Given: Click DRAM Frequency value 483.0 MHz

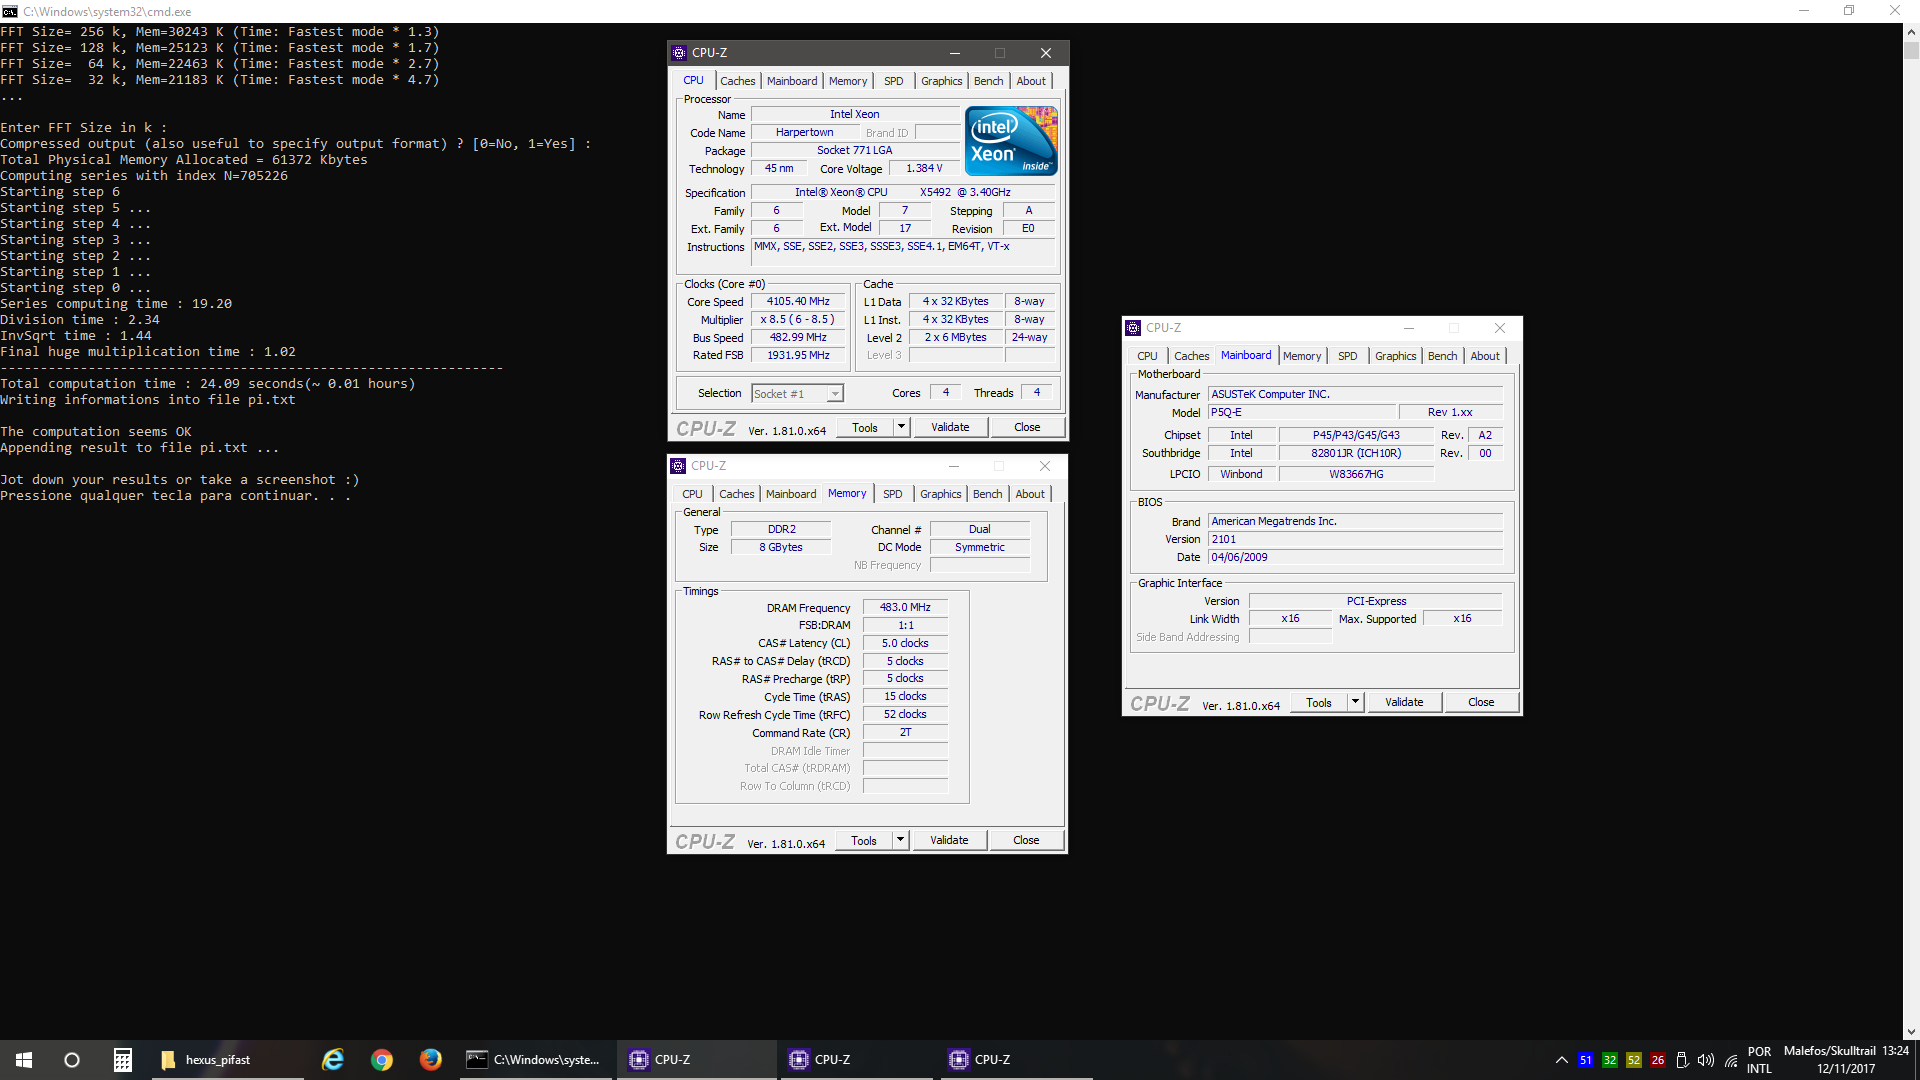Looking at the screenshot, I should 905,607.
